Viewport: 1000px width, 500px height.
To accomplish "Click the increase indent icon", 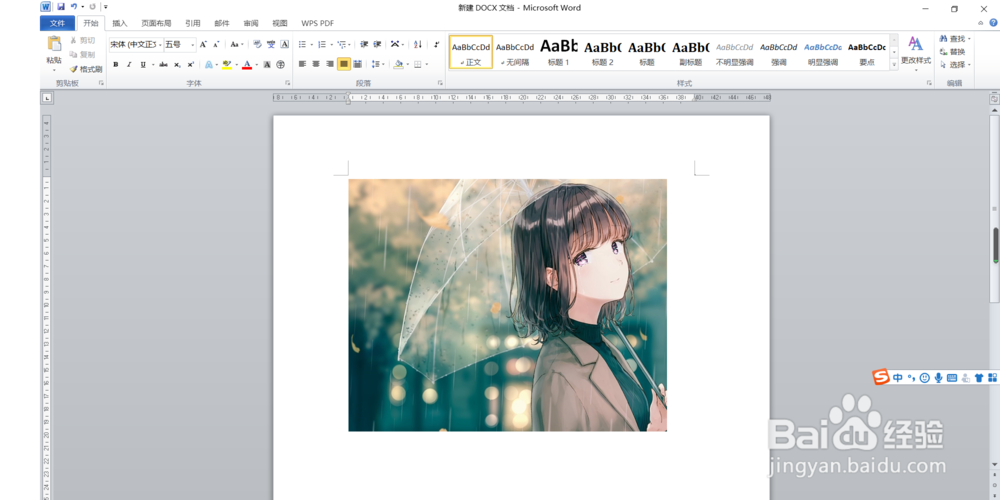I will point(378,45).
